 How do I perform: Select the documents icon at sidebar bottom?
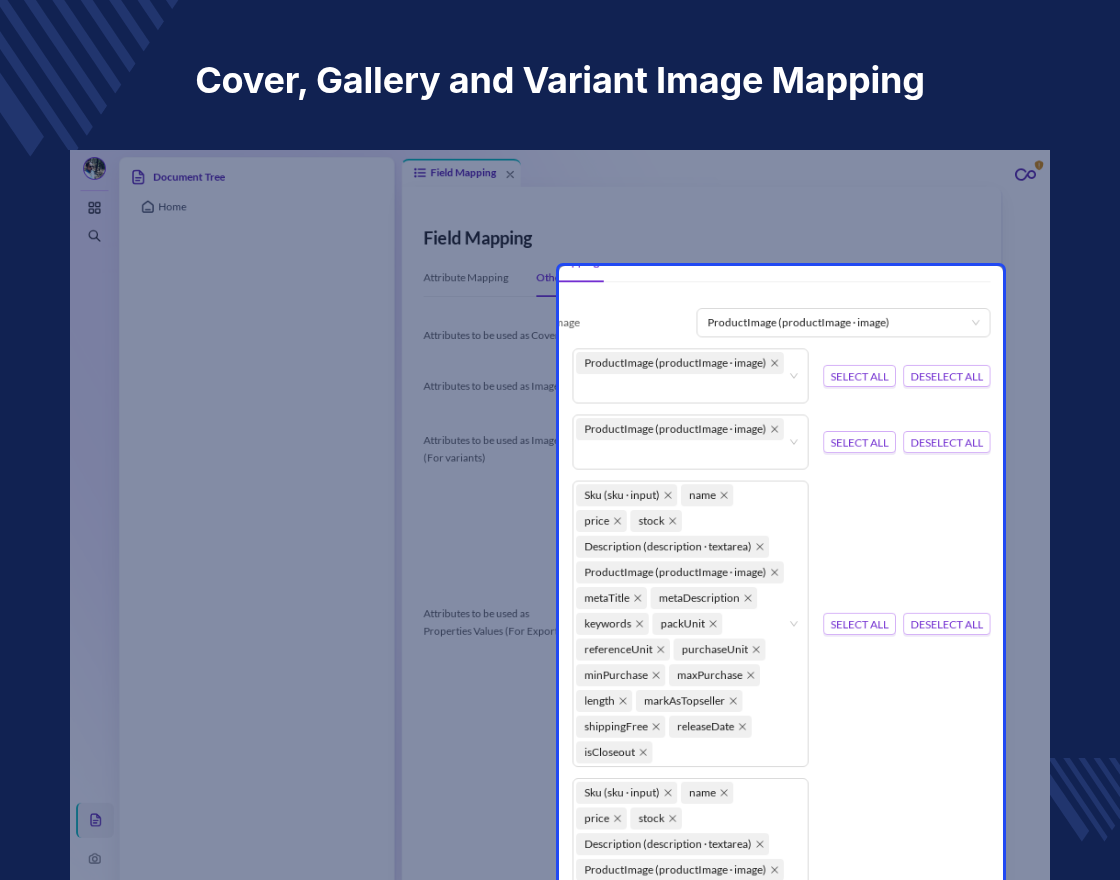(x=96, y=820)
